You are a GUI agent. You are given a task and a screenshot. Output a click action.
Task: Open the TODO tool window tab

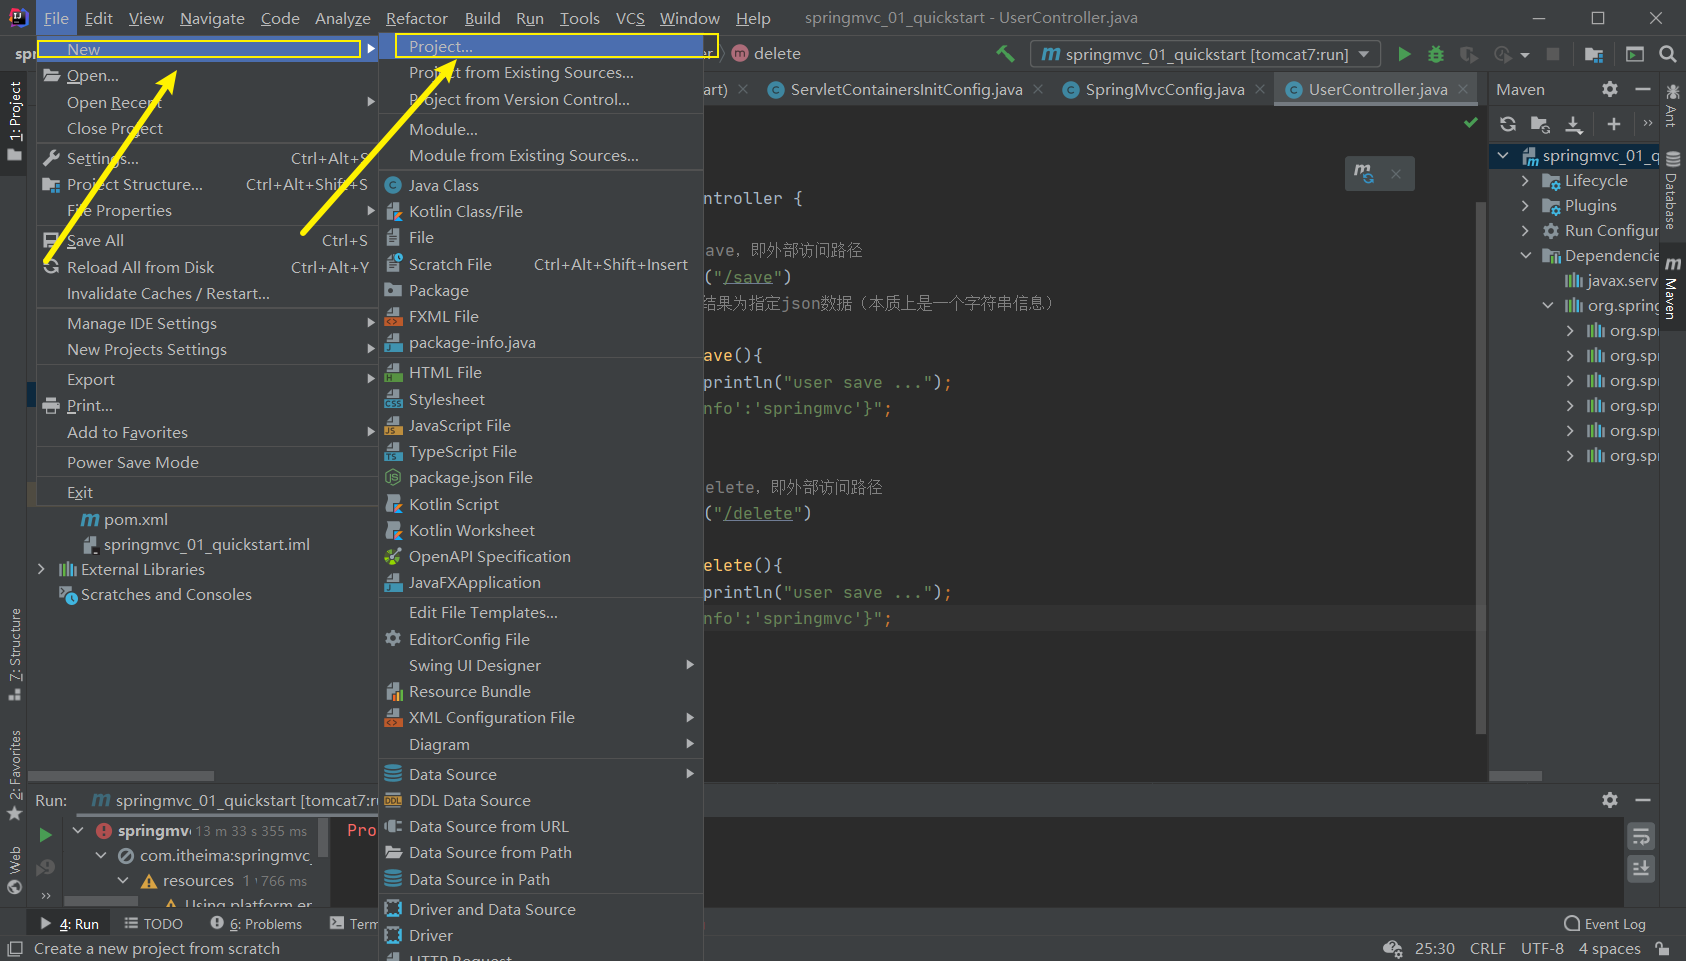pos(153,924)
